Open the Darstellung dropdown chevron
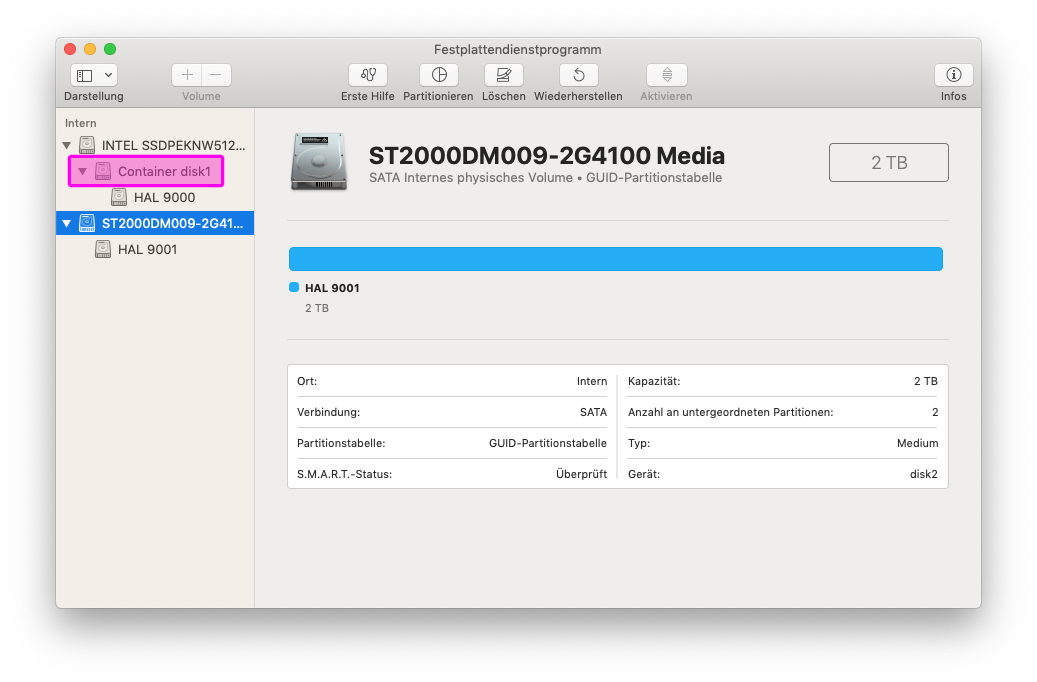This screenshot has height=682, width=1037. pos(108,75)
